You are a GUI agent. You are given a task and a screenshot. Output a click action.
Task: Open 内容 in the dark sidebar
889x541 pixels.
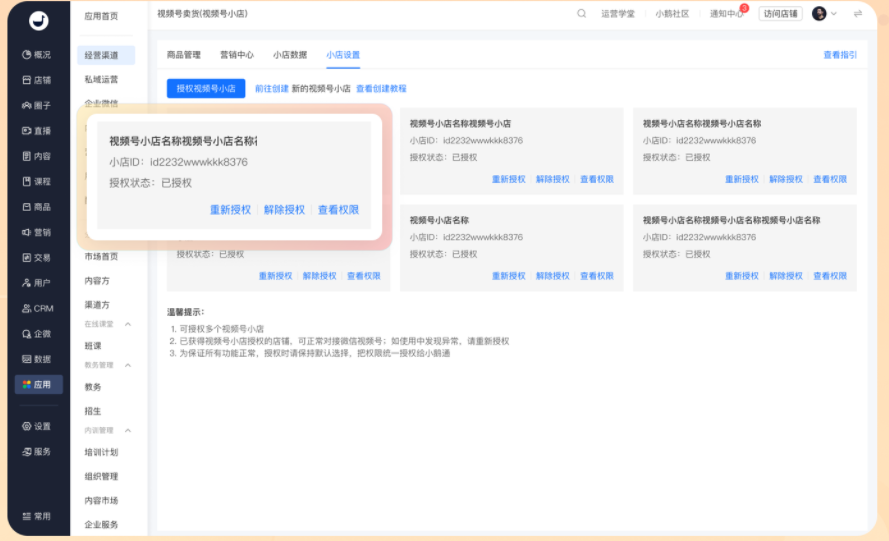tap(37, 156)
